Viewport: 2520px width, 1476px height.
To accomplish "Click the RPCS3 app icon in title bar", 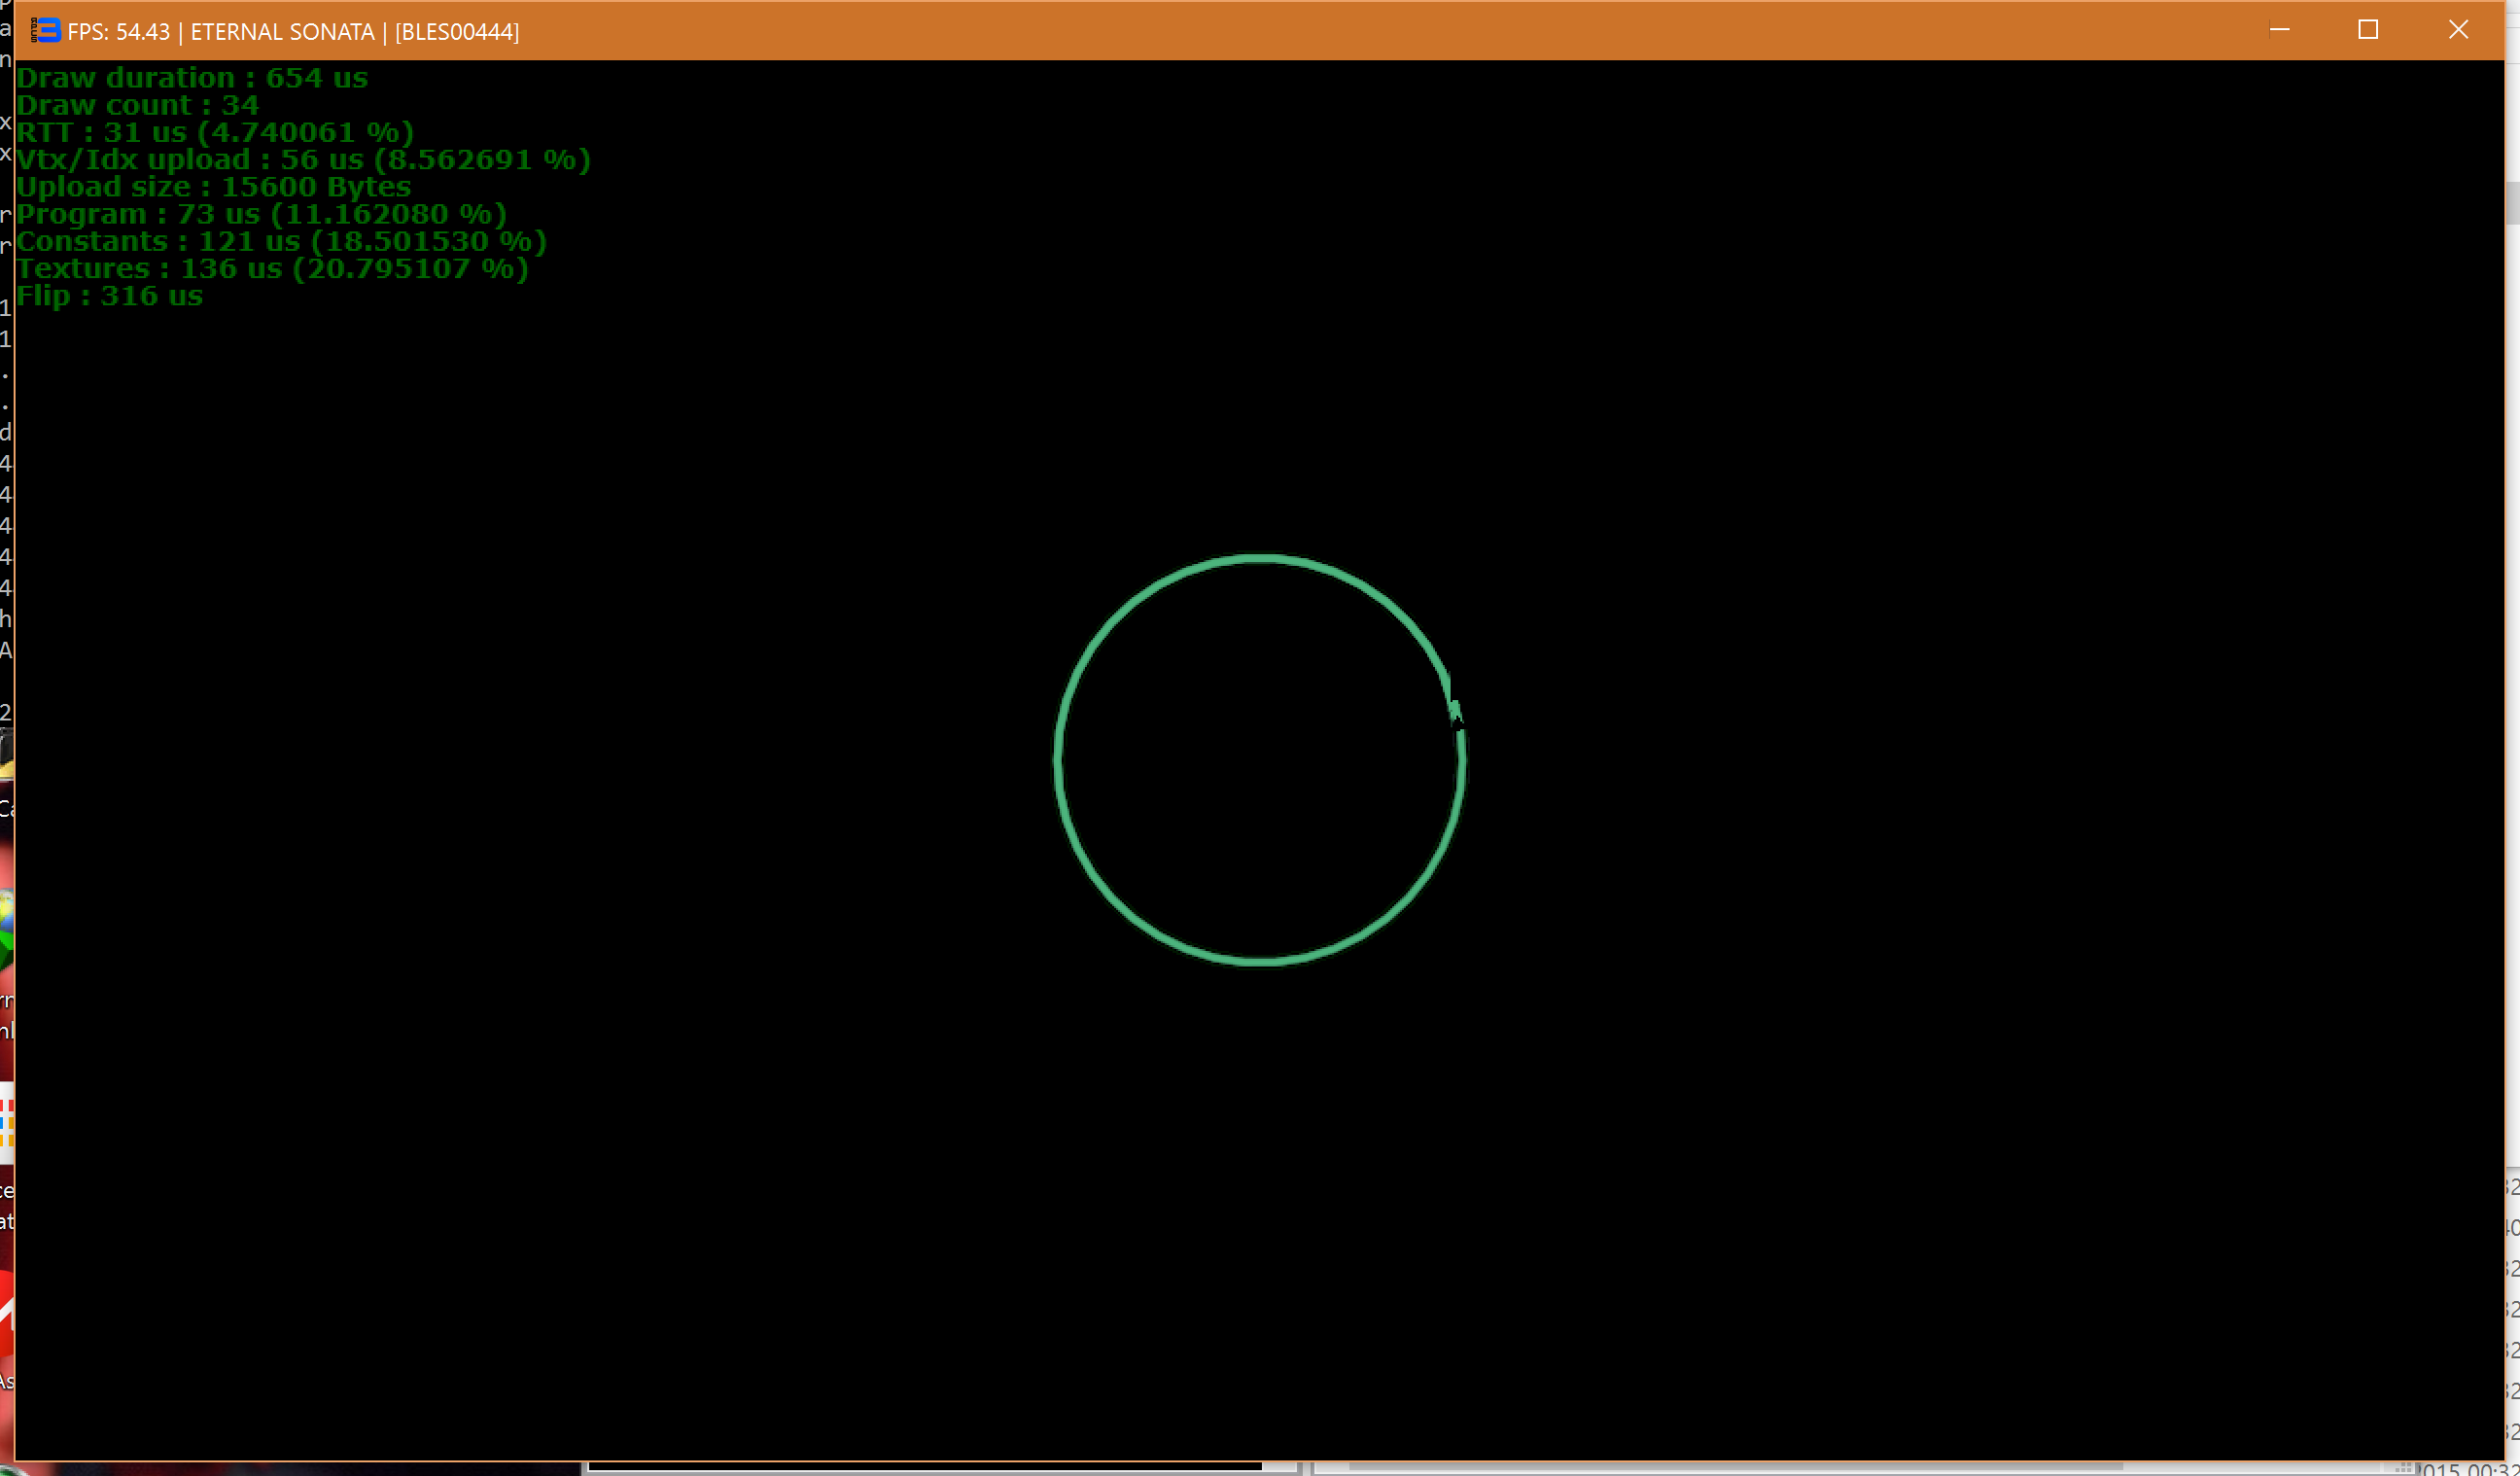I will click(x=46, y=31).
